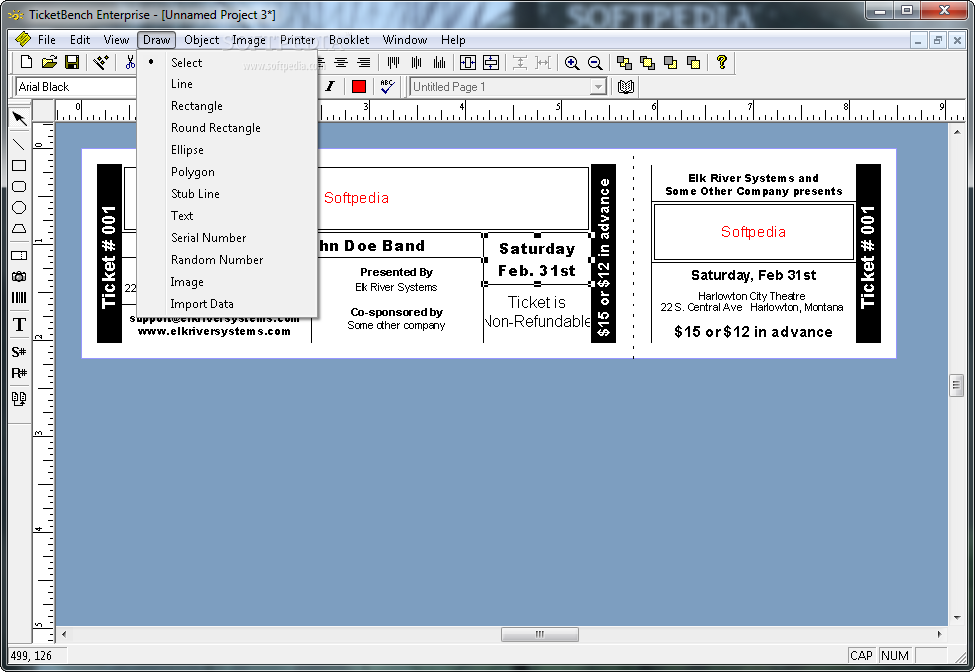The width and height of the screenshot is (975, 672).
Task: Choose Serial Number in the Draw menu
Action: coord(228,238)
